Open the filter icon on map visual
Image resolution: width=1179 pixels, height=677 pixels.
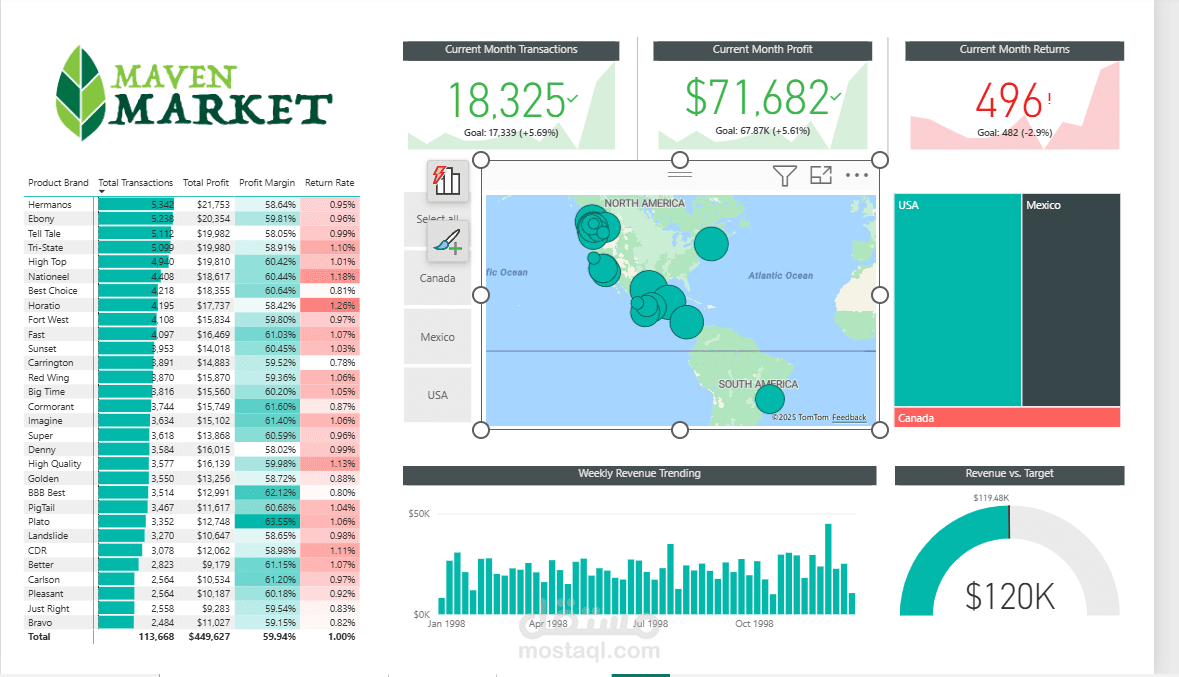(x=784, y=176)
